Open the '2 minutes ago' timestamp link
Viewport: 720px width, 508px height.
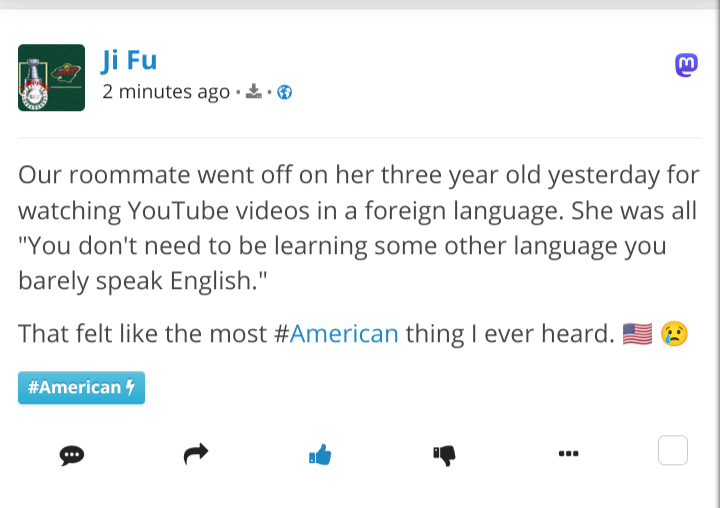(x=166, y=92)
